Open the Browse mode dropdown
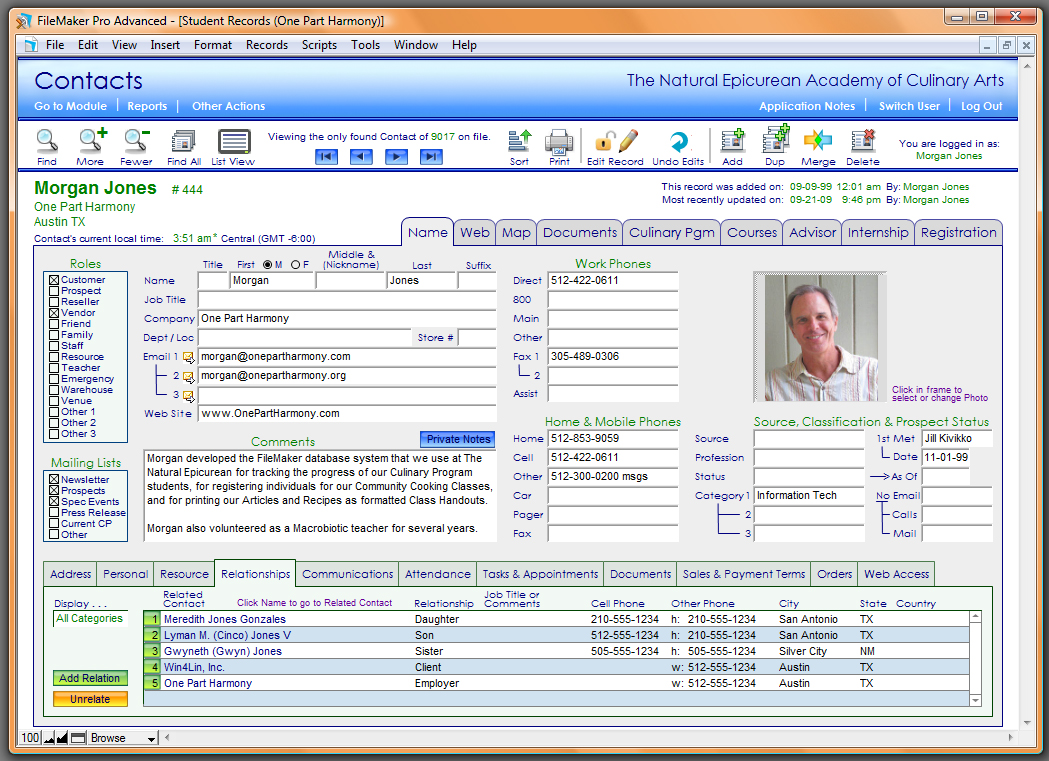The image size is (1049, 761). coord(122,738)
